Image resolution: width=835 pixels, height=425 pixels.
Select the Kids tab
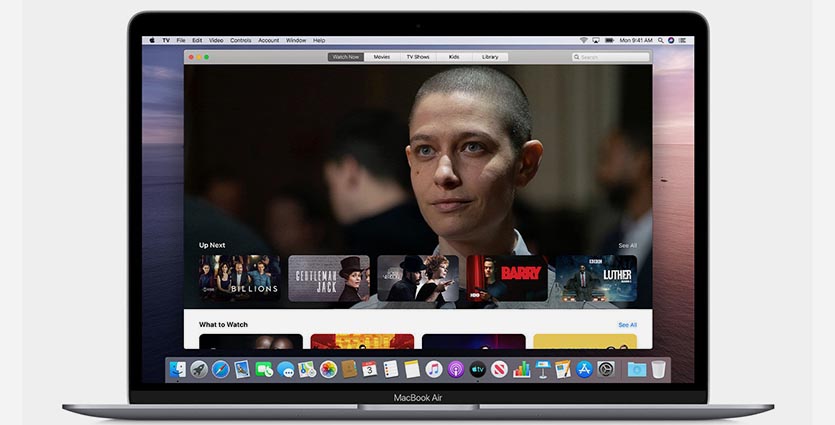pos(454,57)
